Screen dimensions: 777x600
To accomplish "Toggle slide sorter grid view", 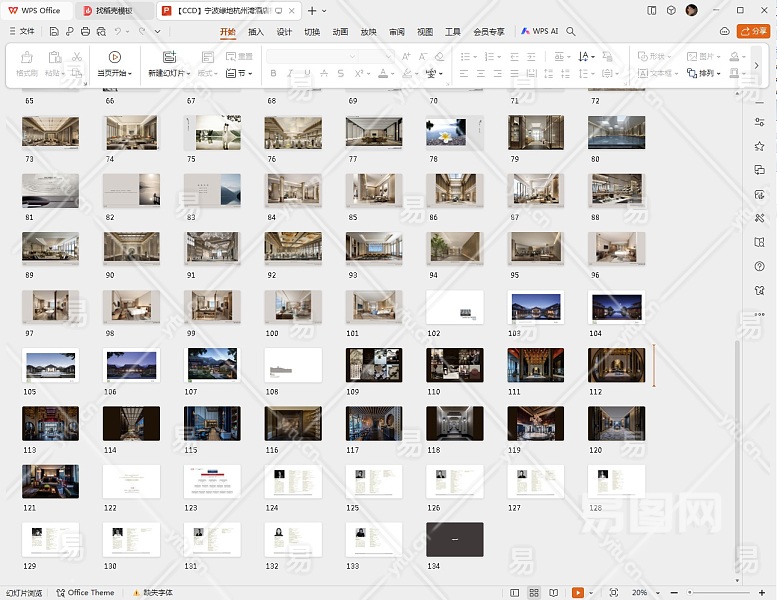I will pyautogui.click(x=535, y=593).
